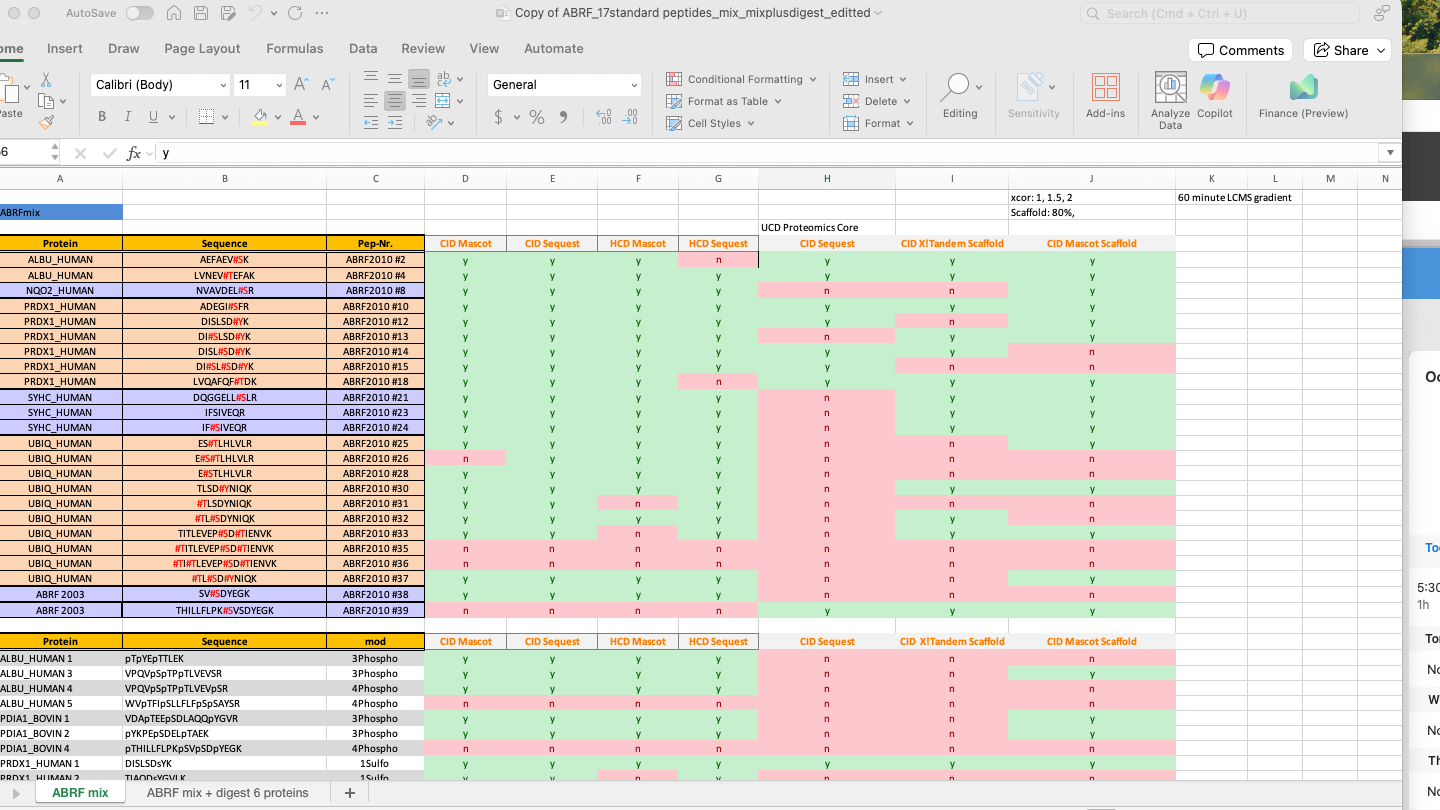
Task: Toggle Bold formatting
Action: tap(102, 117)
